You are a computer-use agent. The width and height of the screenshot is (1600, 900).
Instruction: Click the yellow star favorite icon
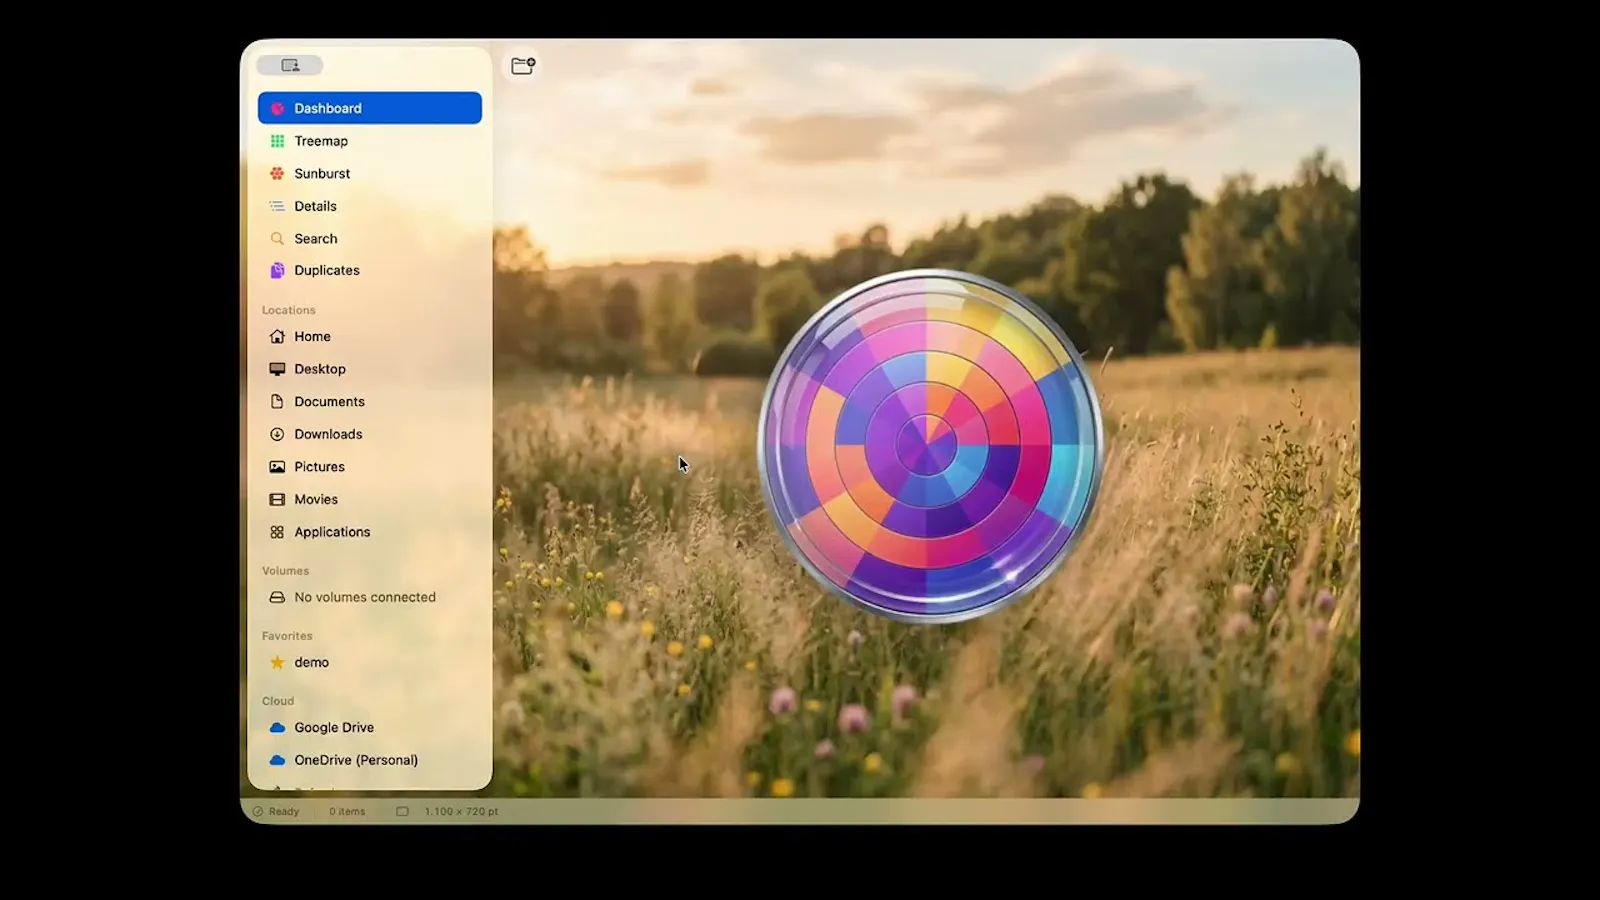click(x=277, y=662)
